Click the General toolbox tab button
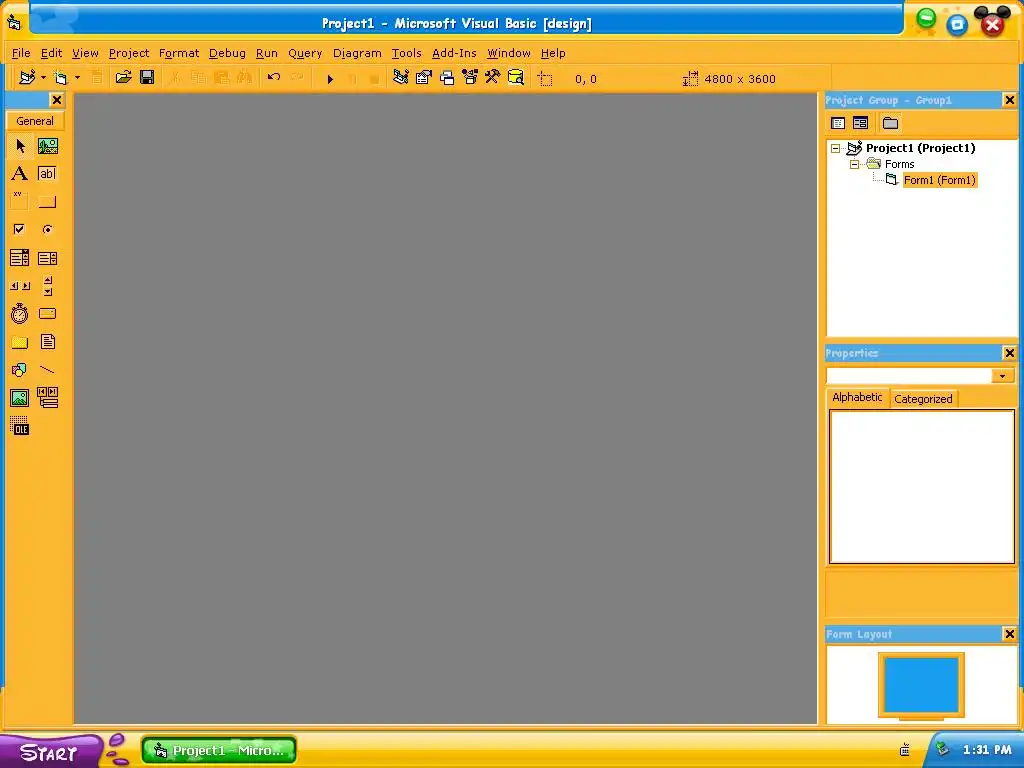This screenshot has height=768, width=1024. 35,121
